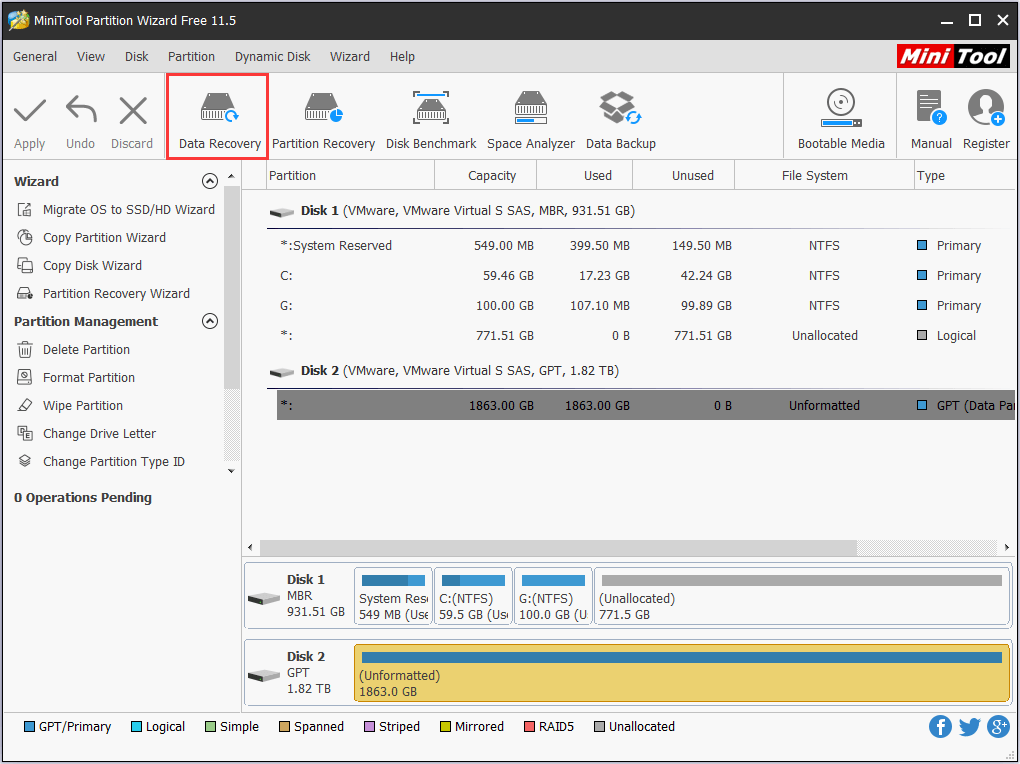Click the horizontal scrollbar thumb
Viewport: 1020px width, 764px height.
pos(558,547)
